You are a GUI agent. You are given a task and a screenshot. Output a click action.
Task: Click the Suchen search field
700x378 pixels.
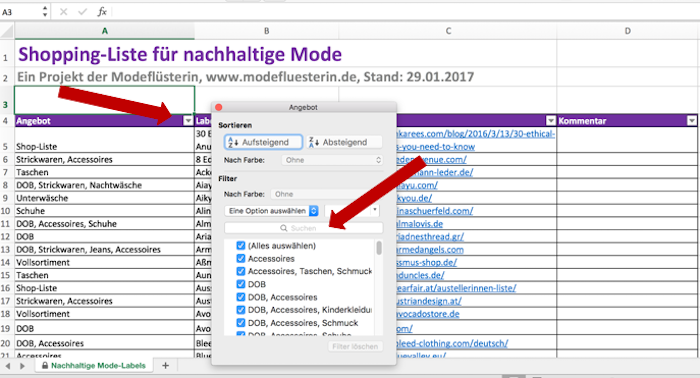click(x=304, y=228)
